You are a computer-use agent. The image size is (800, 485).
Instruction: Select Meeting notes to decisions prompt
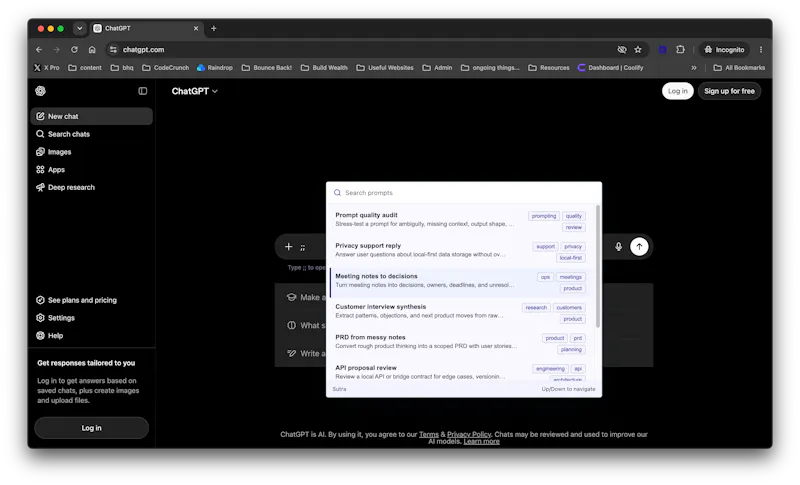point(462,282)
